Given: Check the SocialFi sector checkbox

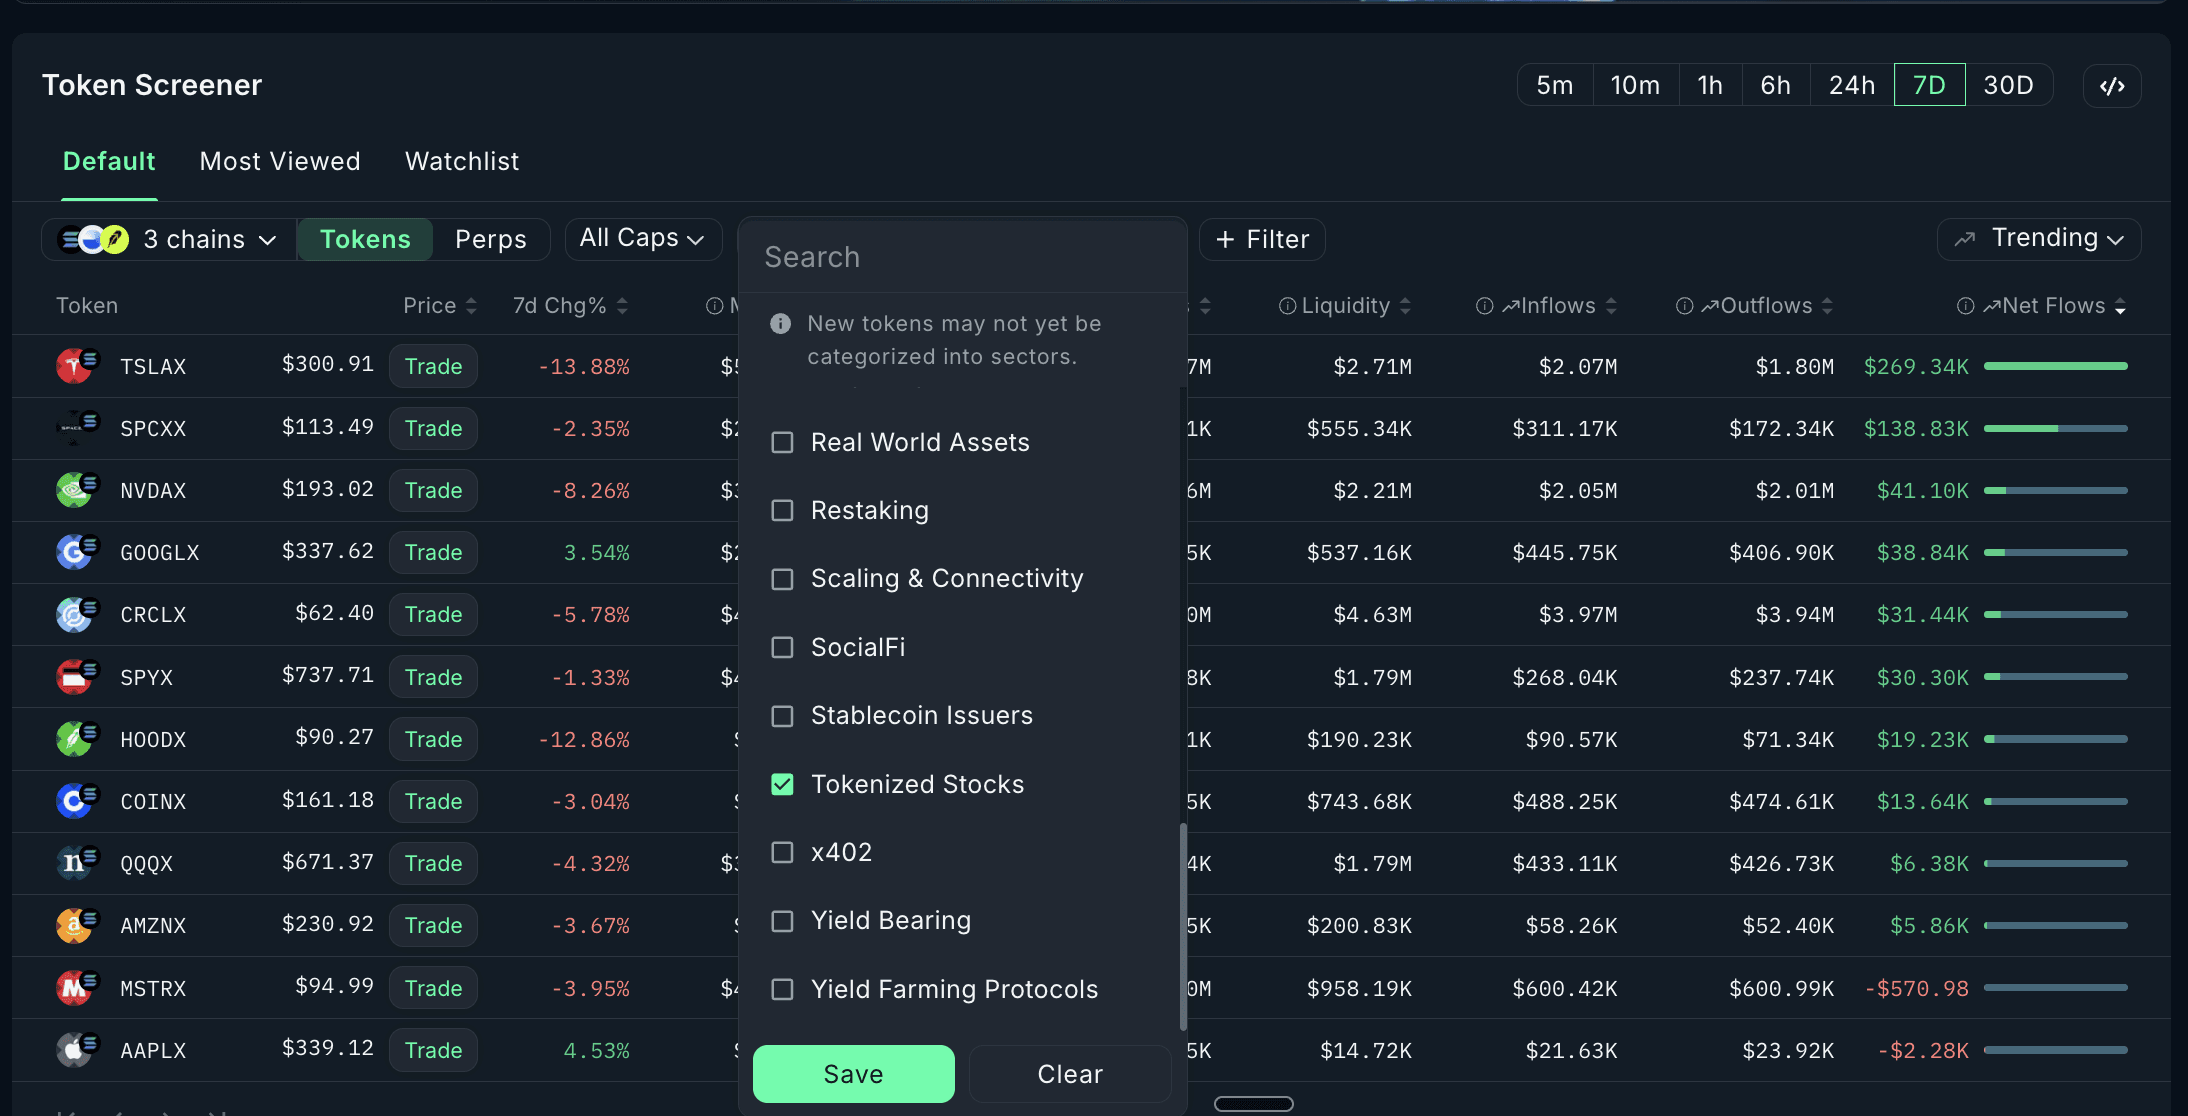Looking at the screenshot, I should (x=783, y=648).
